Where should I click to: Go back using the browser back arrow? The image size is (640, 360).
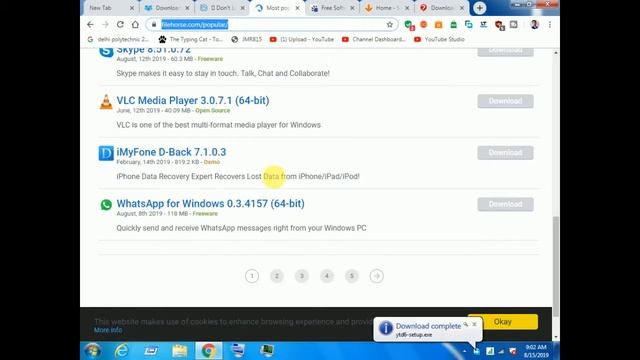click(90, 24)
